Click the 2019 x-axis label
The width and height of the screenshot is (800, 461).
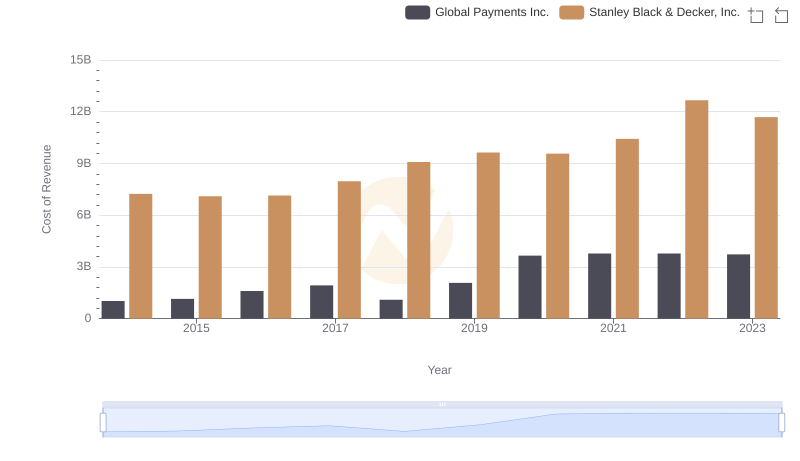pyautogui.click(x=474, y=328)
